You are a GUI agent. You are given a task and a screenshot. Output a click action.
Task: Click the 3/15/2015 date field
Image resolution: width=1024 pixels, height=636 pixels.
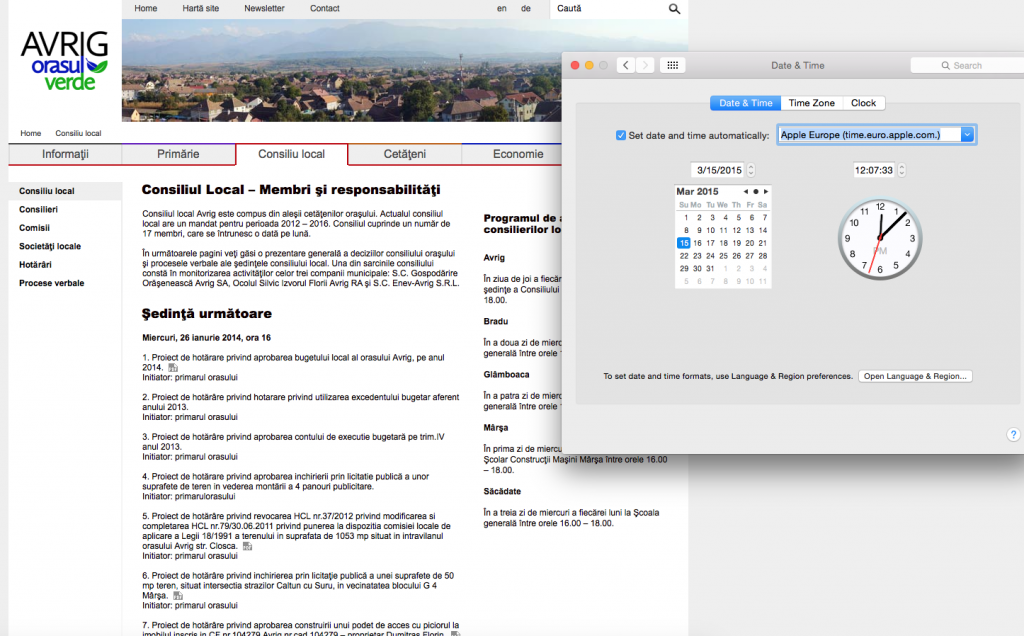[x=718, y=170]
